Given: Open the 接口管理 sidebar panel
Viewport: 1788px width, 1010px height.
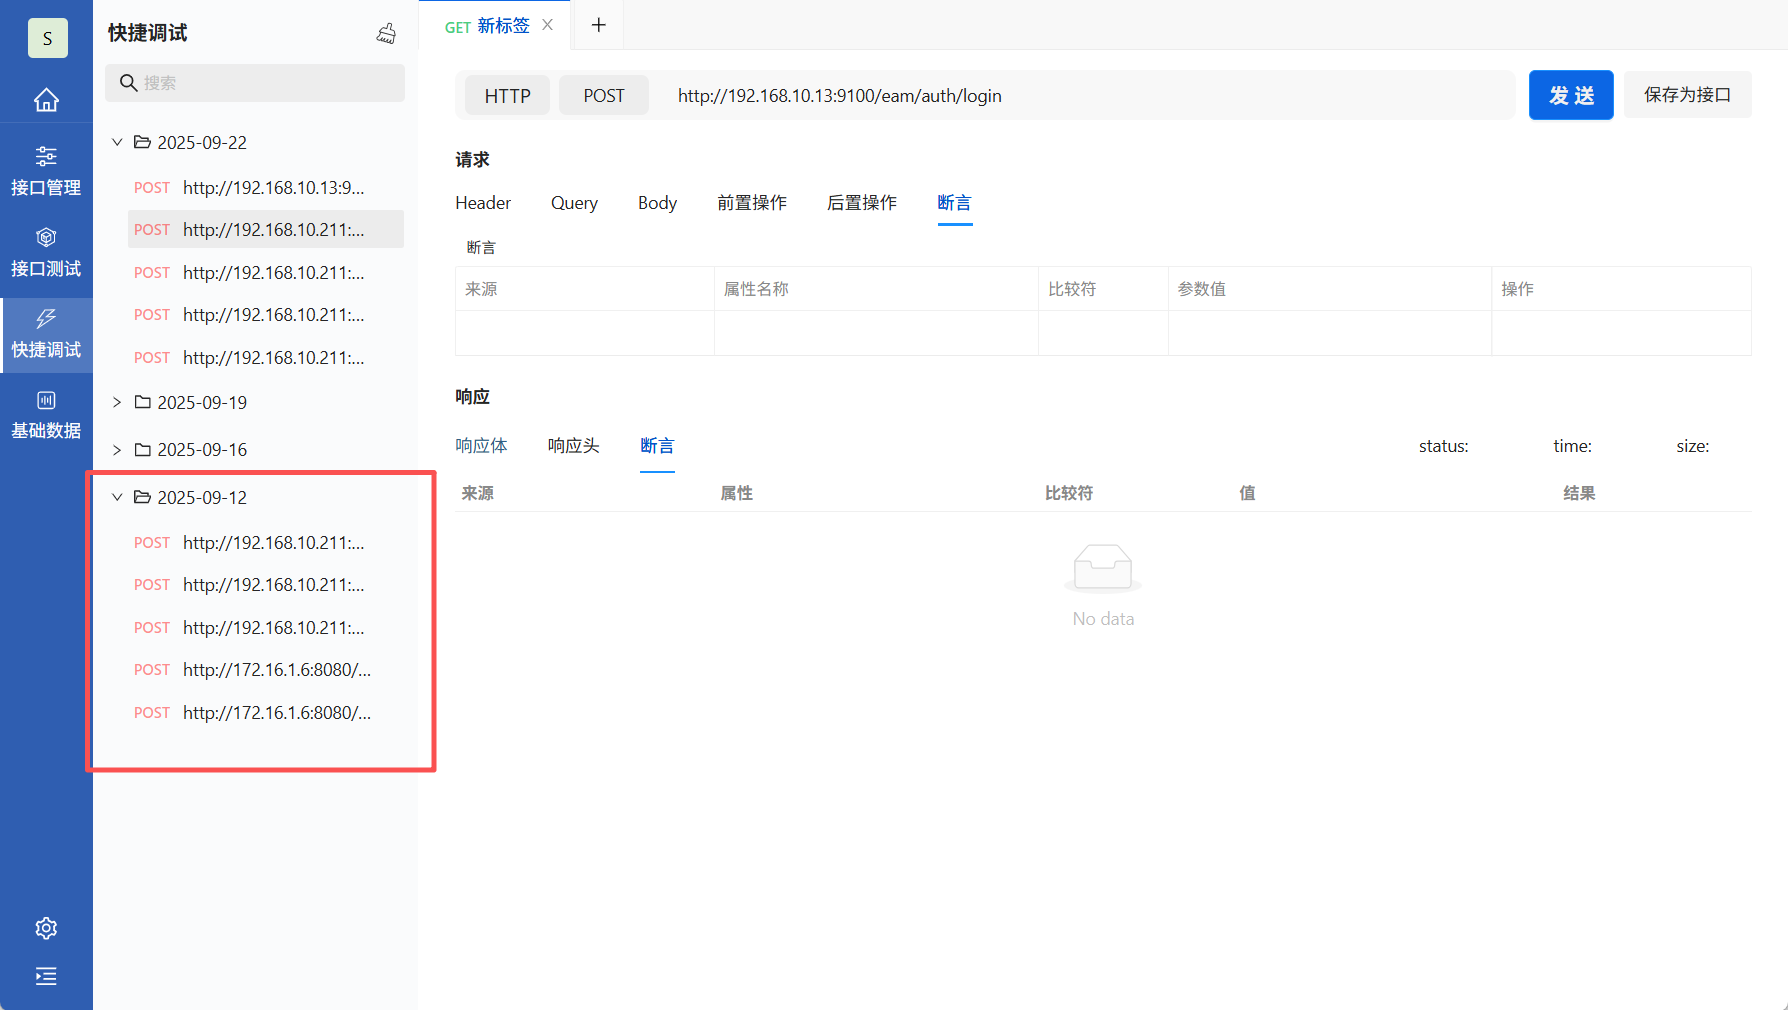Looking at the screenshot, I should click(46, 168).
